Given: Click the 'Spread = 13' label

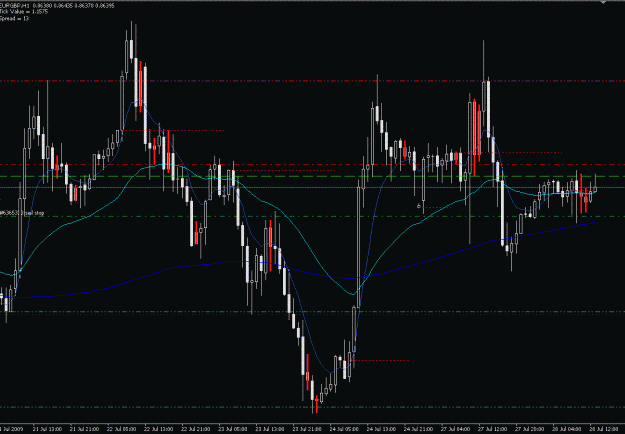Looking at the screenshot, I should (x=14, y=18).
